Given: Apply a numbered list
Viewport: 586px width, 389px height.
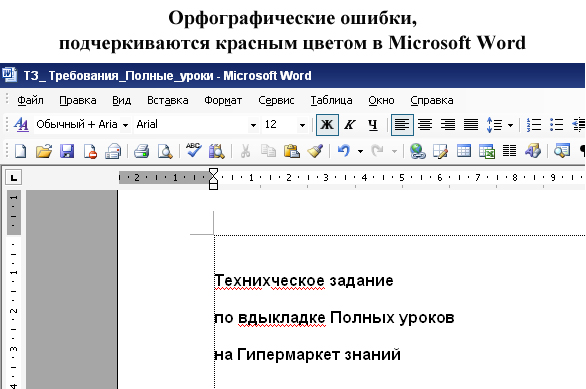Looking at the screenshot, I should point(534,124).
